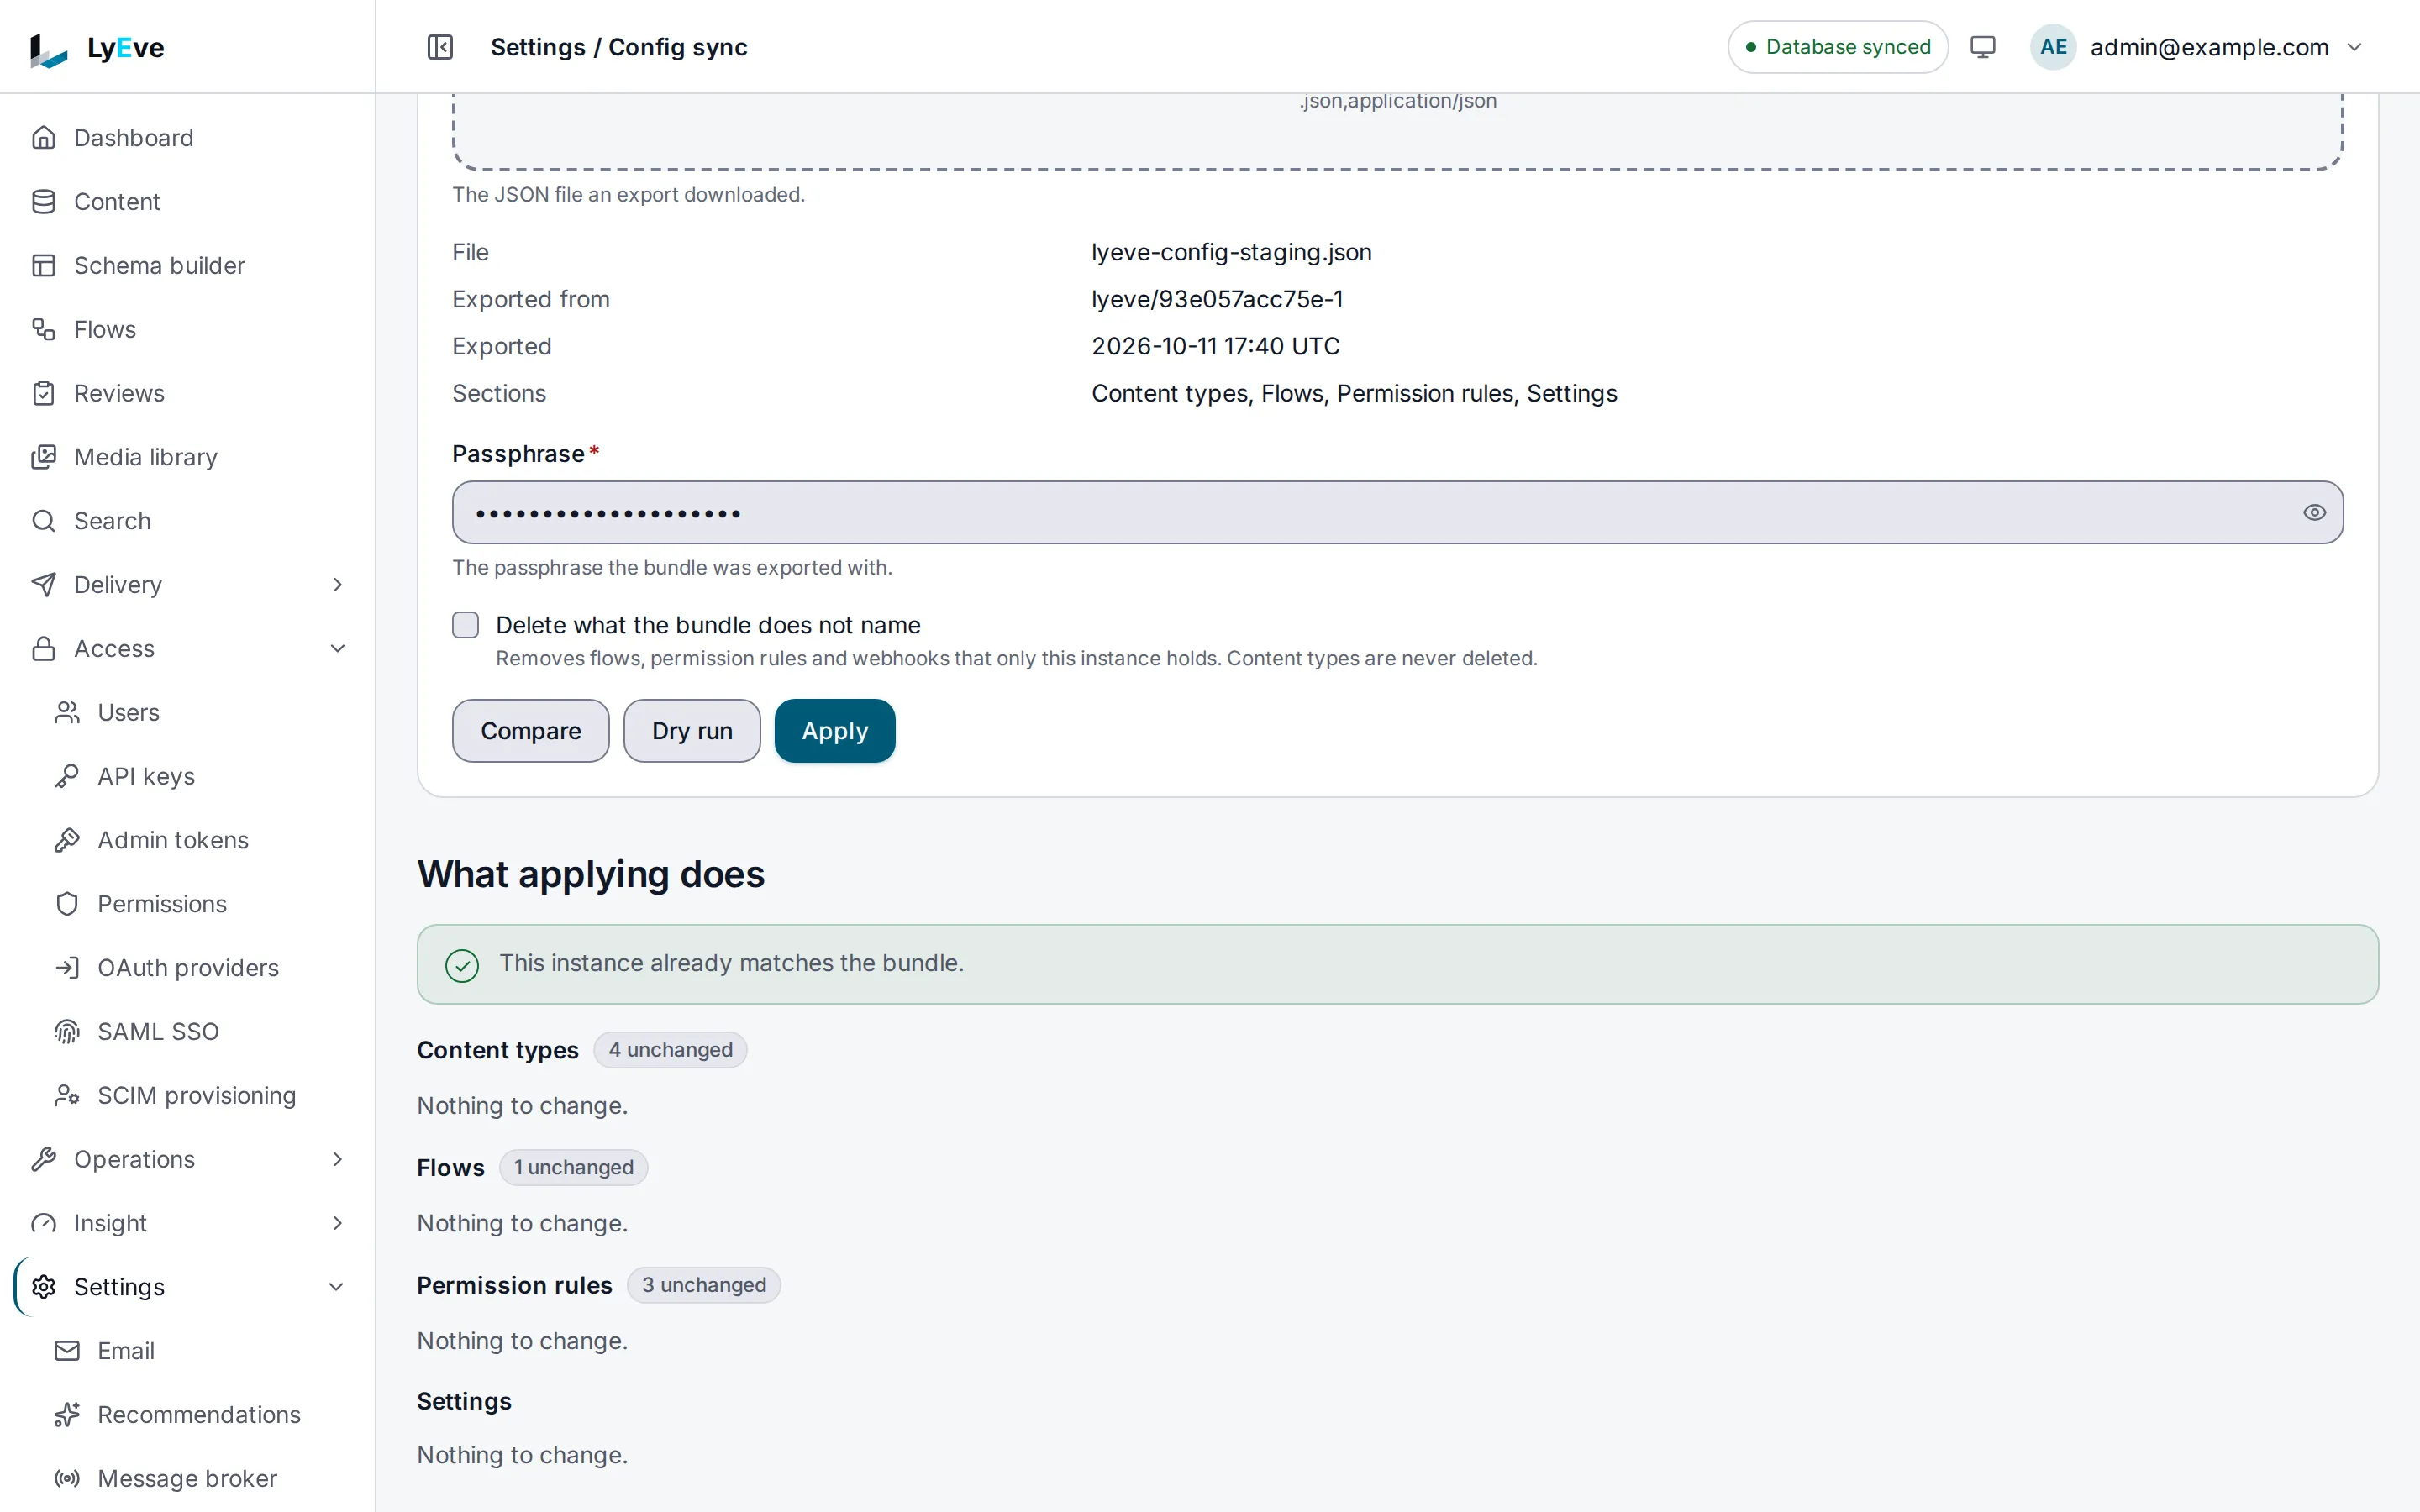The width and height of the screenshot is (2420, 1512).
Task: Click the file name lyeve-config-staging.json
Action: [1231, 252]
